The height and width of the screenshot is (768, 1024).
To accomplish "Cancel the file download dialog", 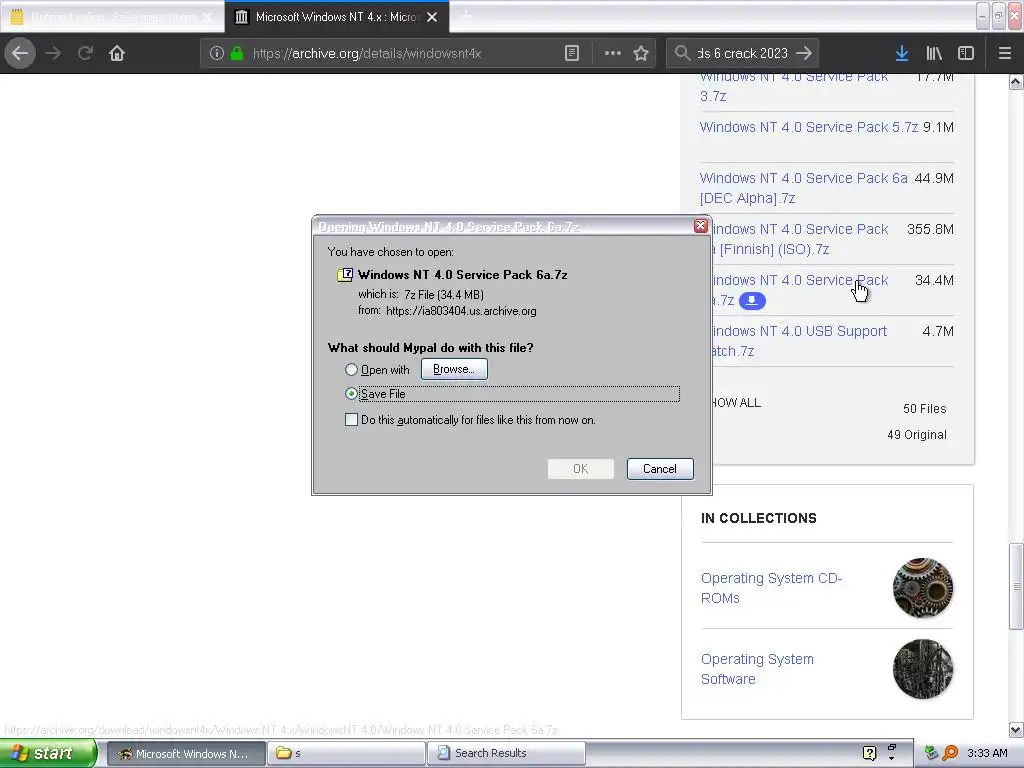I will pos(660,469).
